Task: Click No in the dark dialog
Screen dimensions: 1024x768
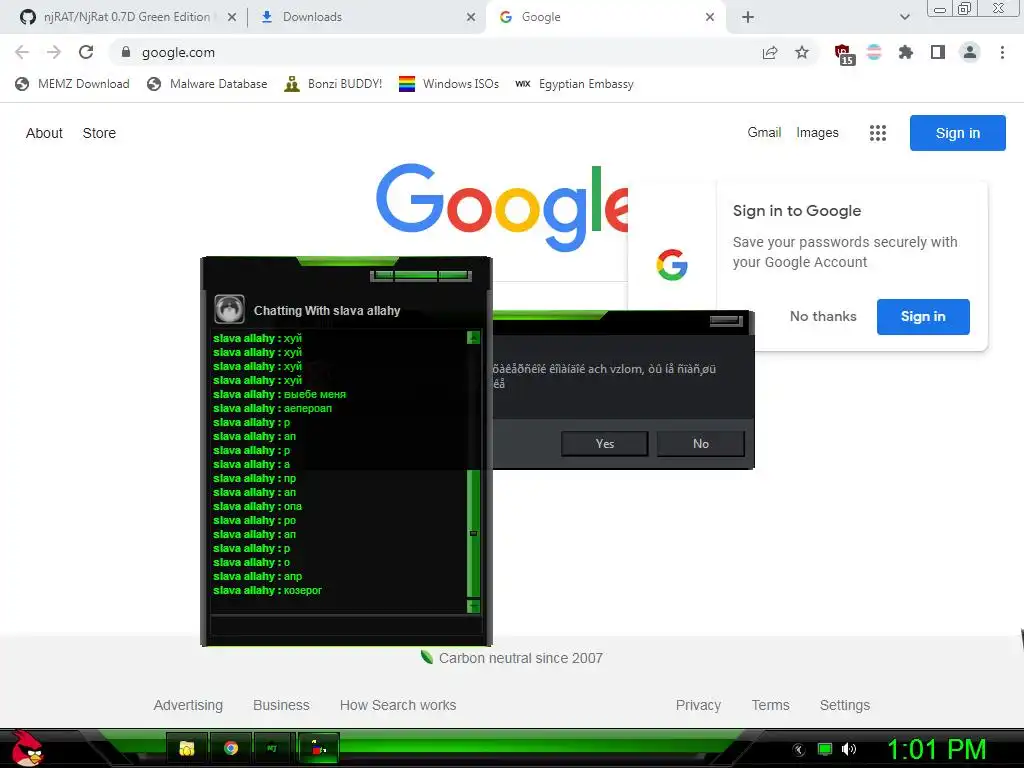Action: point(701,443)
